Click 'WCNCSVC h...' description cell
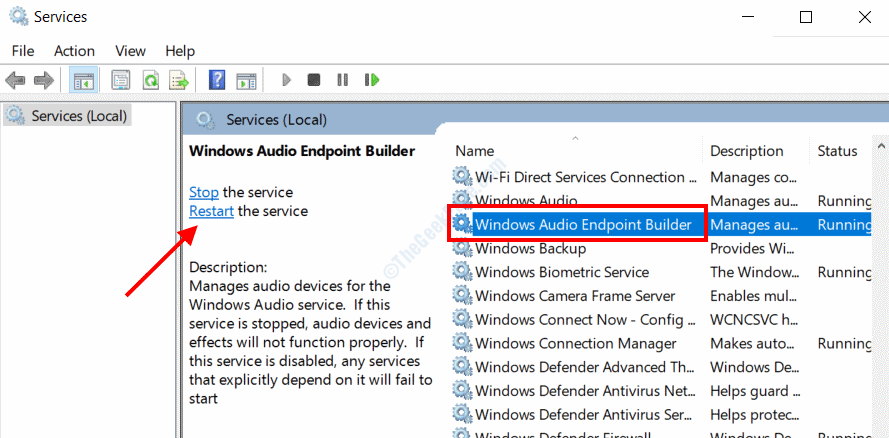 point(754,320)
